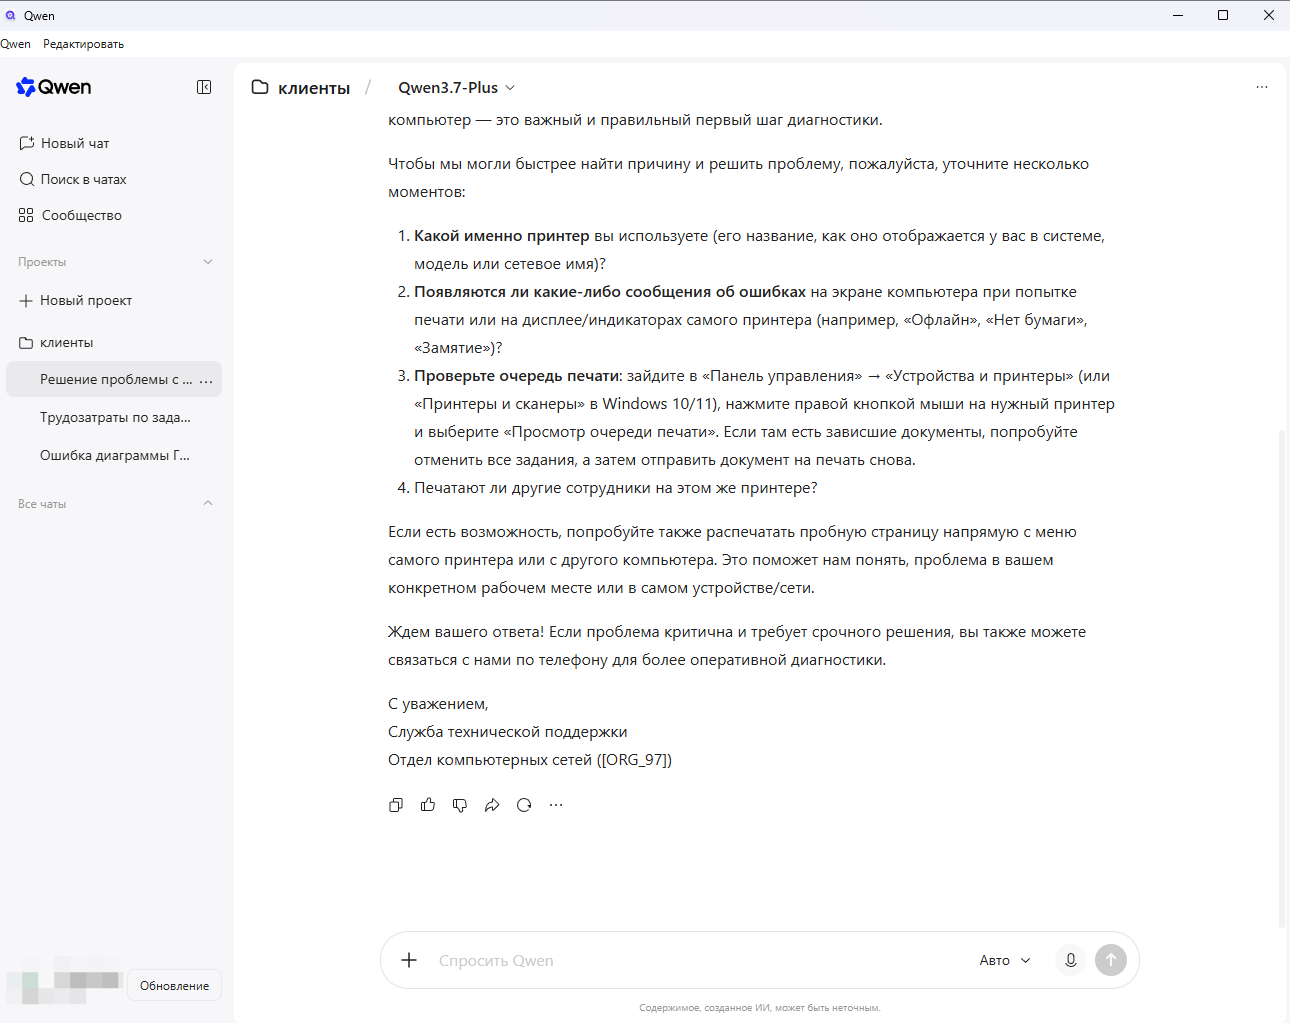1290x1023 pixels.
Task: Click the клиенты folder icon in header
Action: point(260,87)
